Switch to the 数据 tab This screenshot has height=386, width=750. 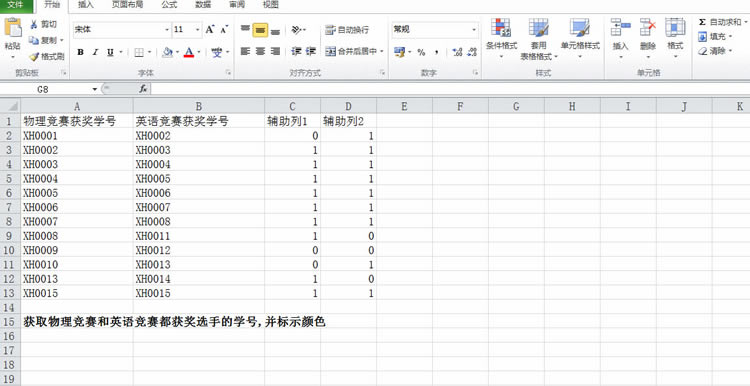(203, 5)
